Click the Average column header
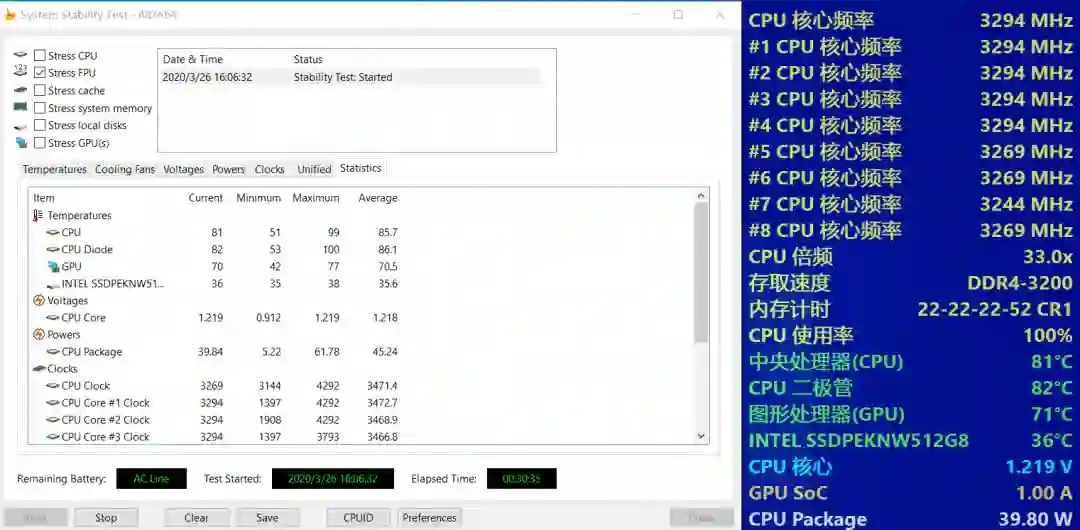The height and width of the screenshot is (530, 1080). click(377, 198)
